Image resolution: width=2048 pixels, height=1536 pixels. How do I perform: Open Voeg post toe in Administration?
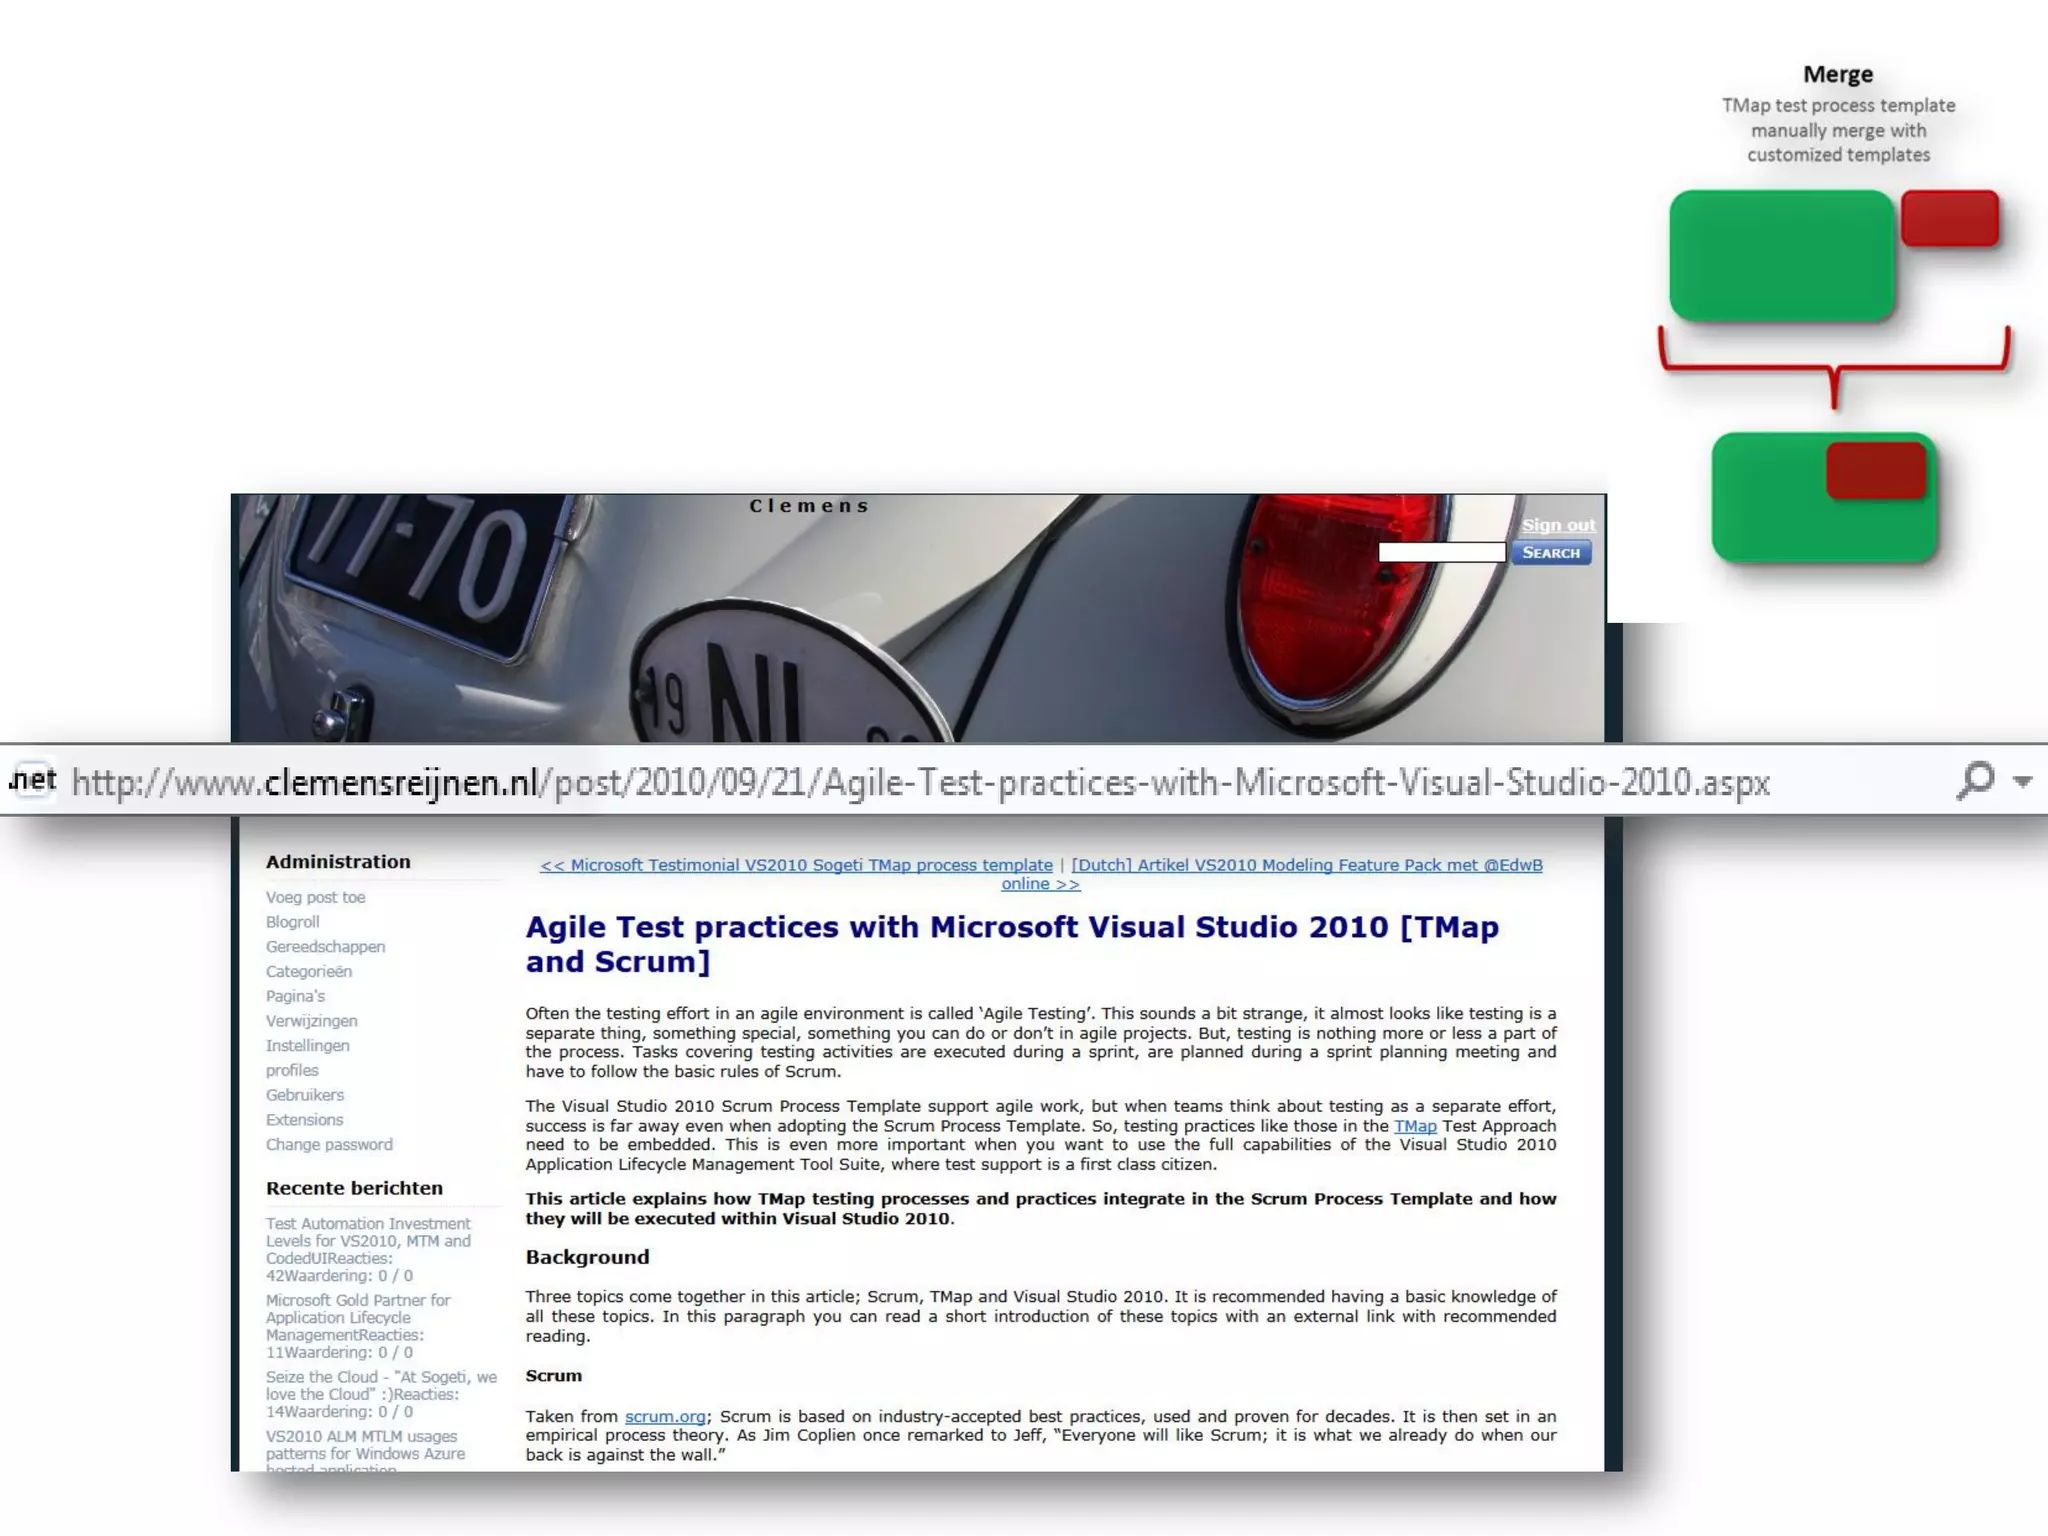pyautogui.click(x=315, y=897)
